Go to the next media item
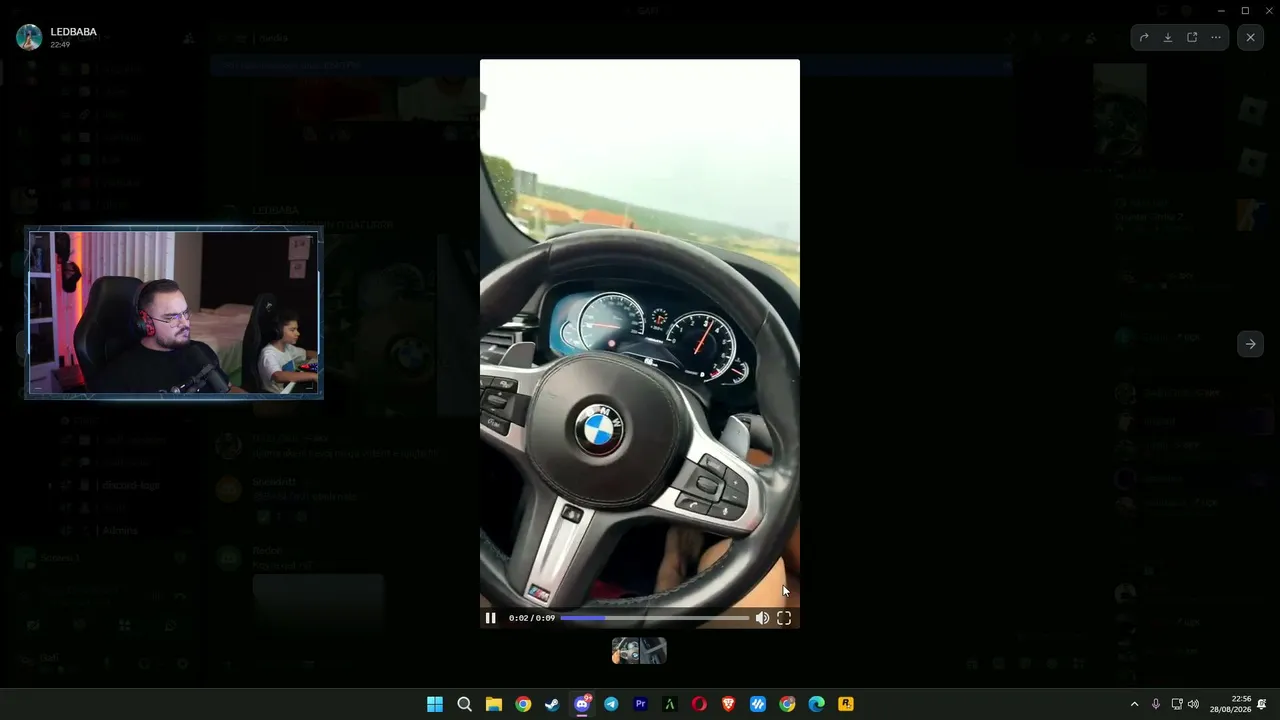Viewport: 1280px width, 720px height. tap(1250, 344)
